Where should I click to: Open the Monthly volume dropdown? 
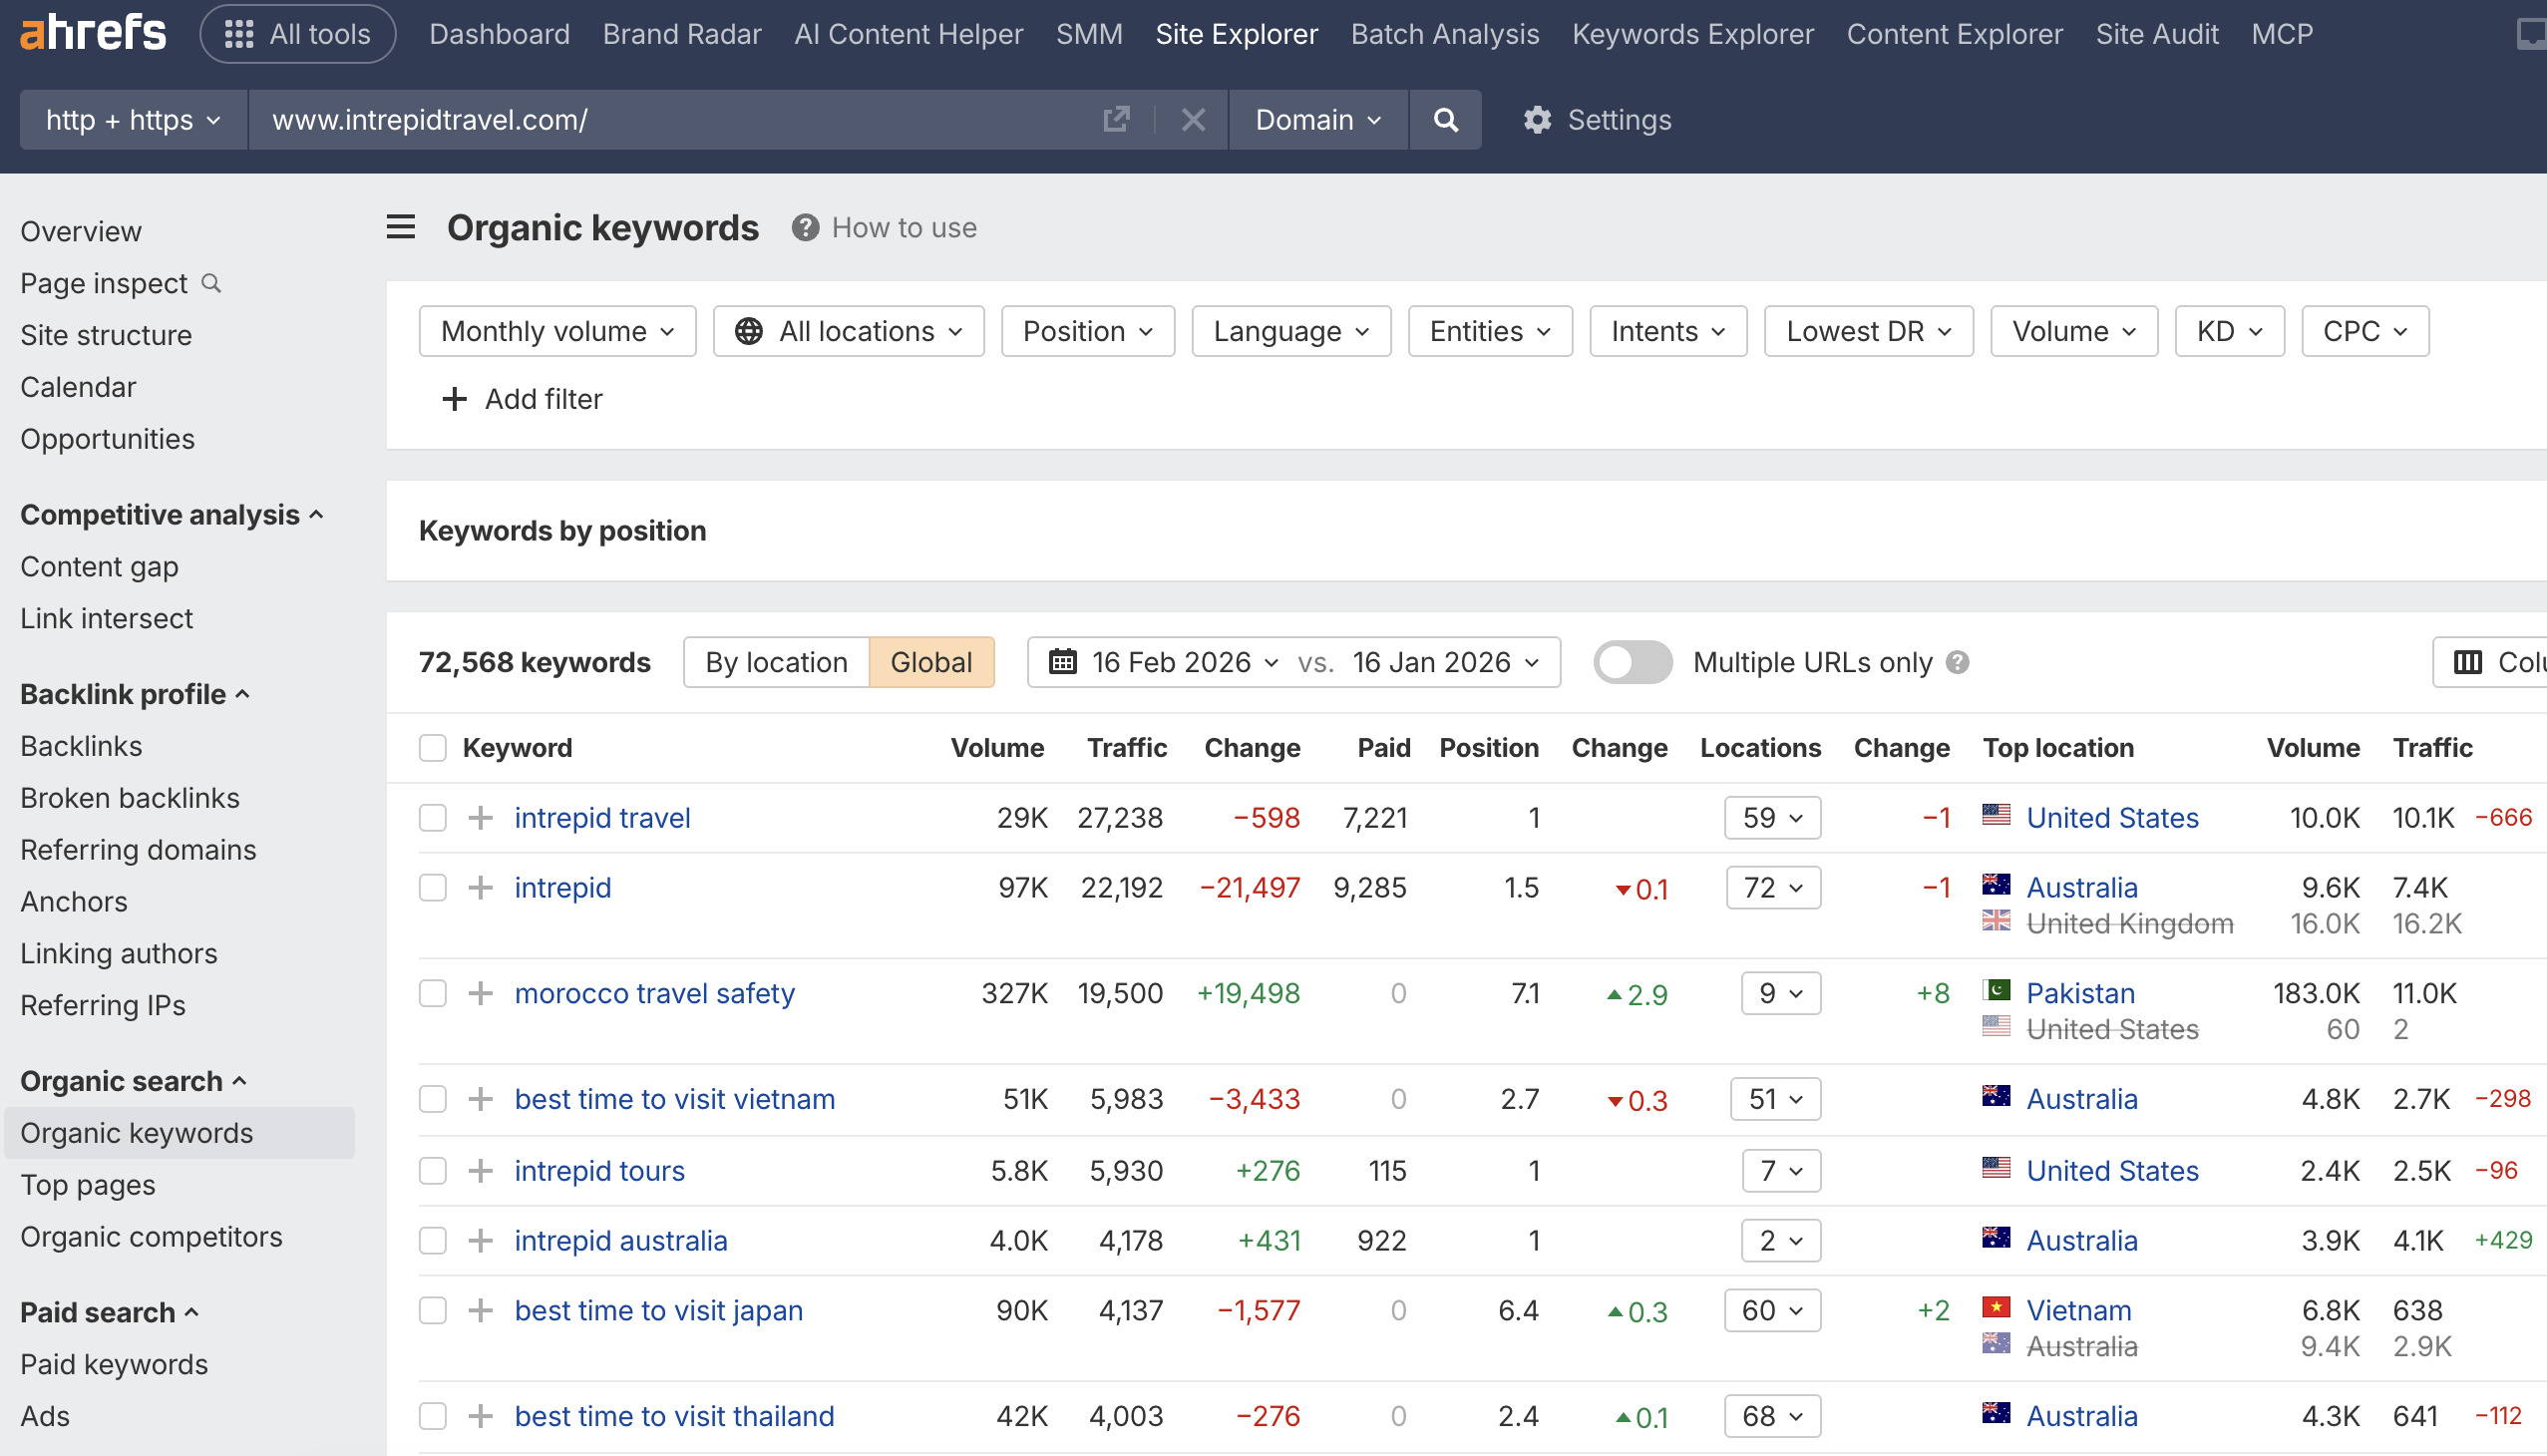point(557,330)
